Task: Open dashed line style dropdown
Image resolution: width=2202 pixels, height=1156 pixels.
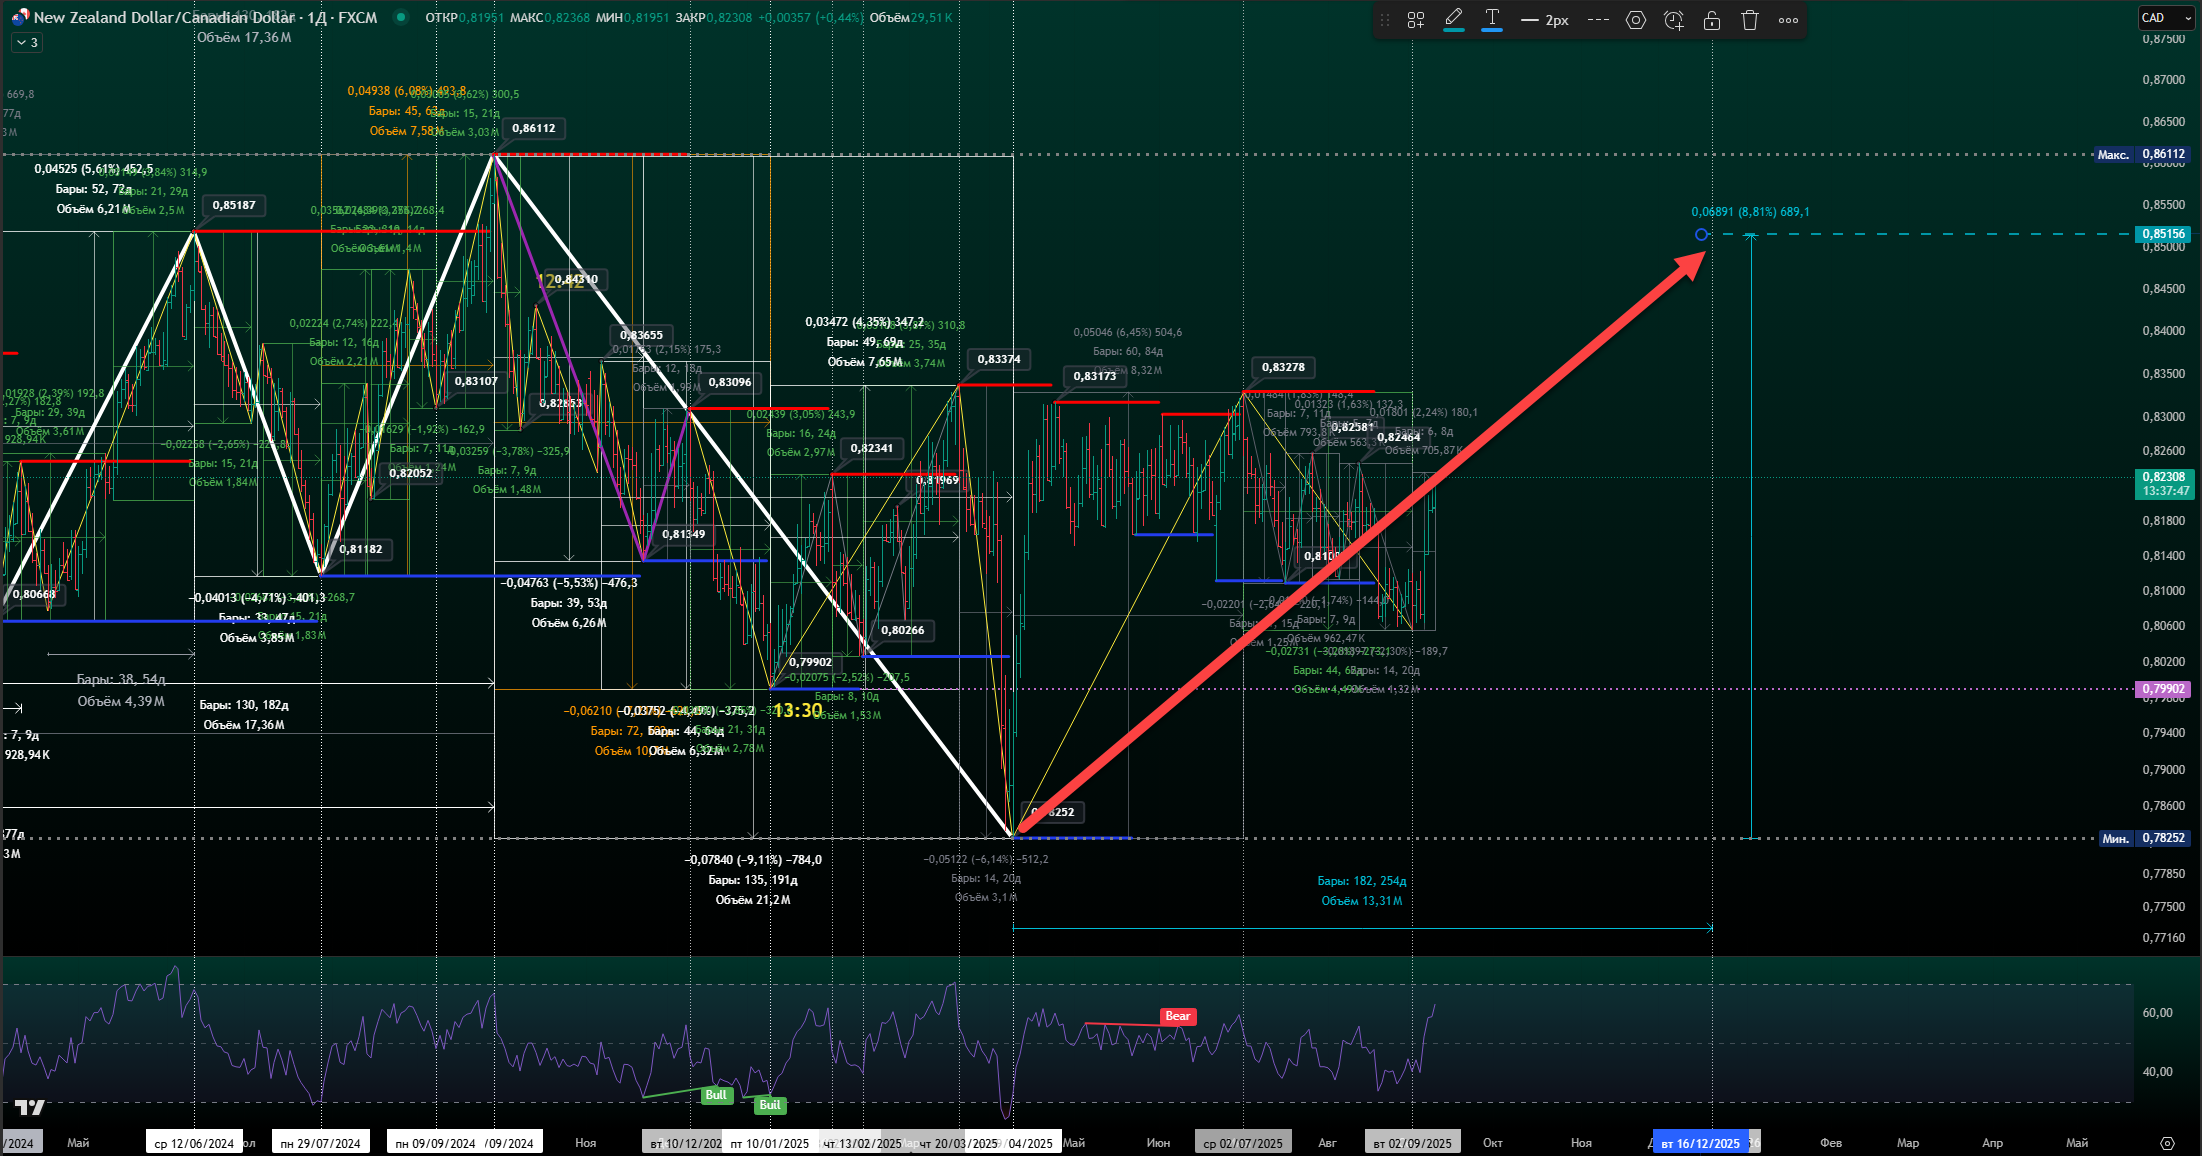Action: tap(1598, 20)
